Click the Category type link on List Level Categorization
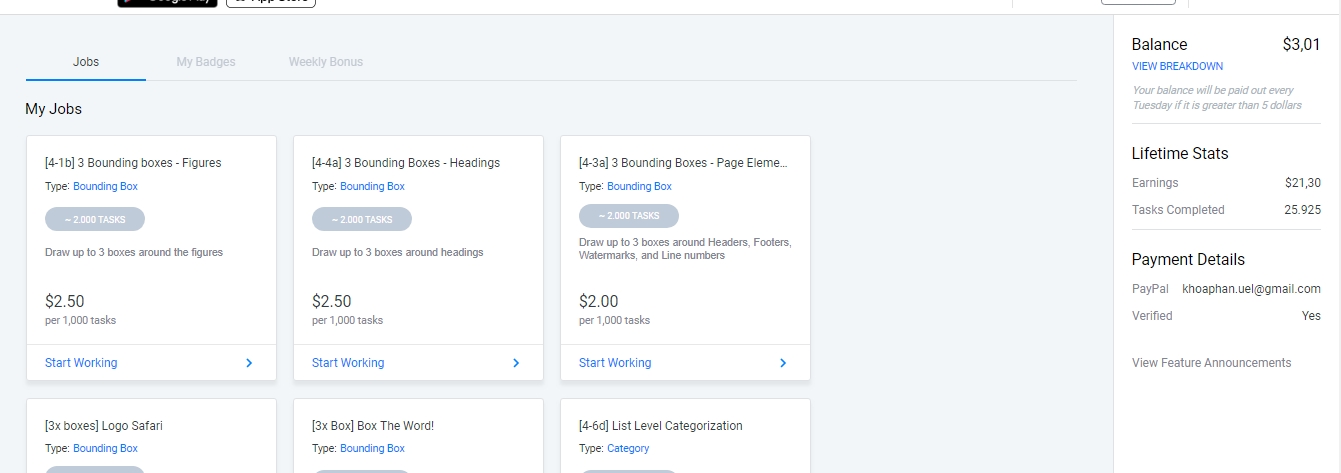 pos(628,449)
